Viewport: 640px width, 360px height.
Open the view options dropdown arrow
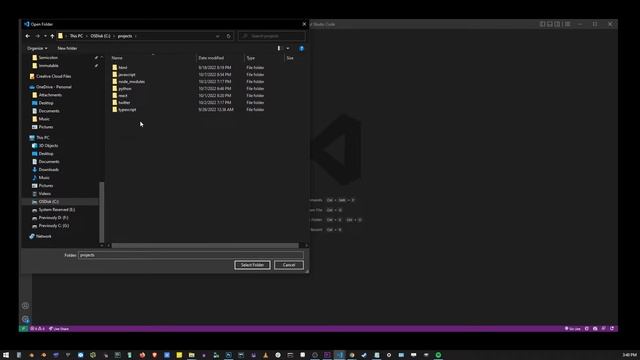[288, 48]
